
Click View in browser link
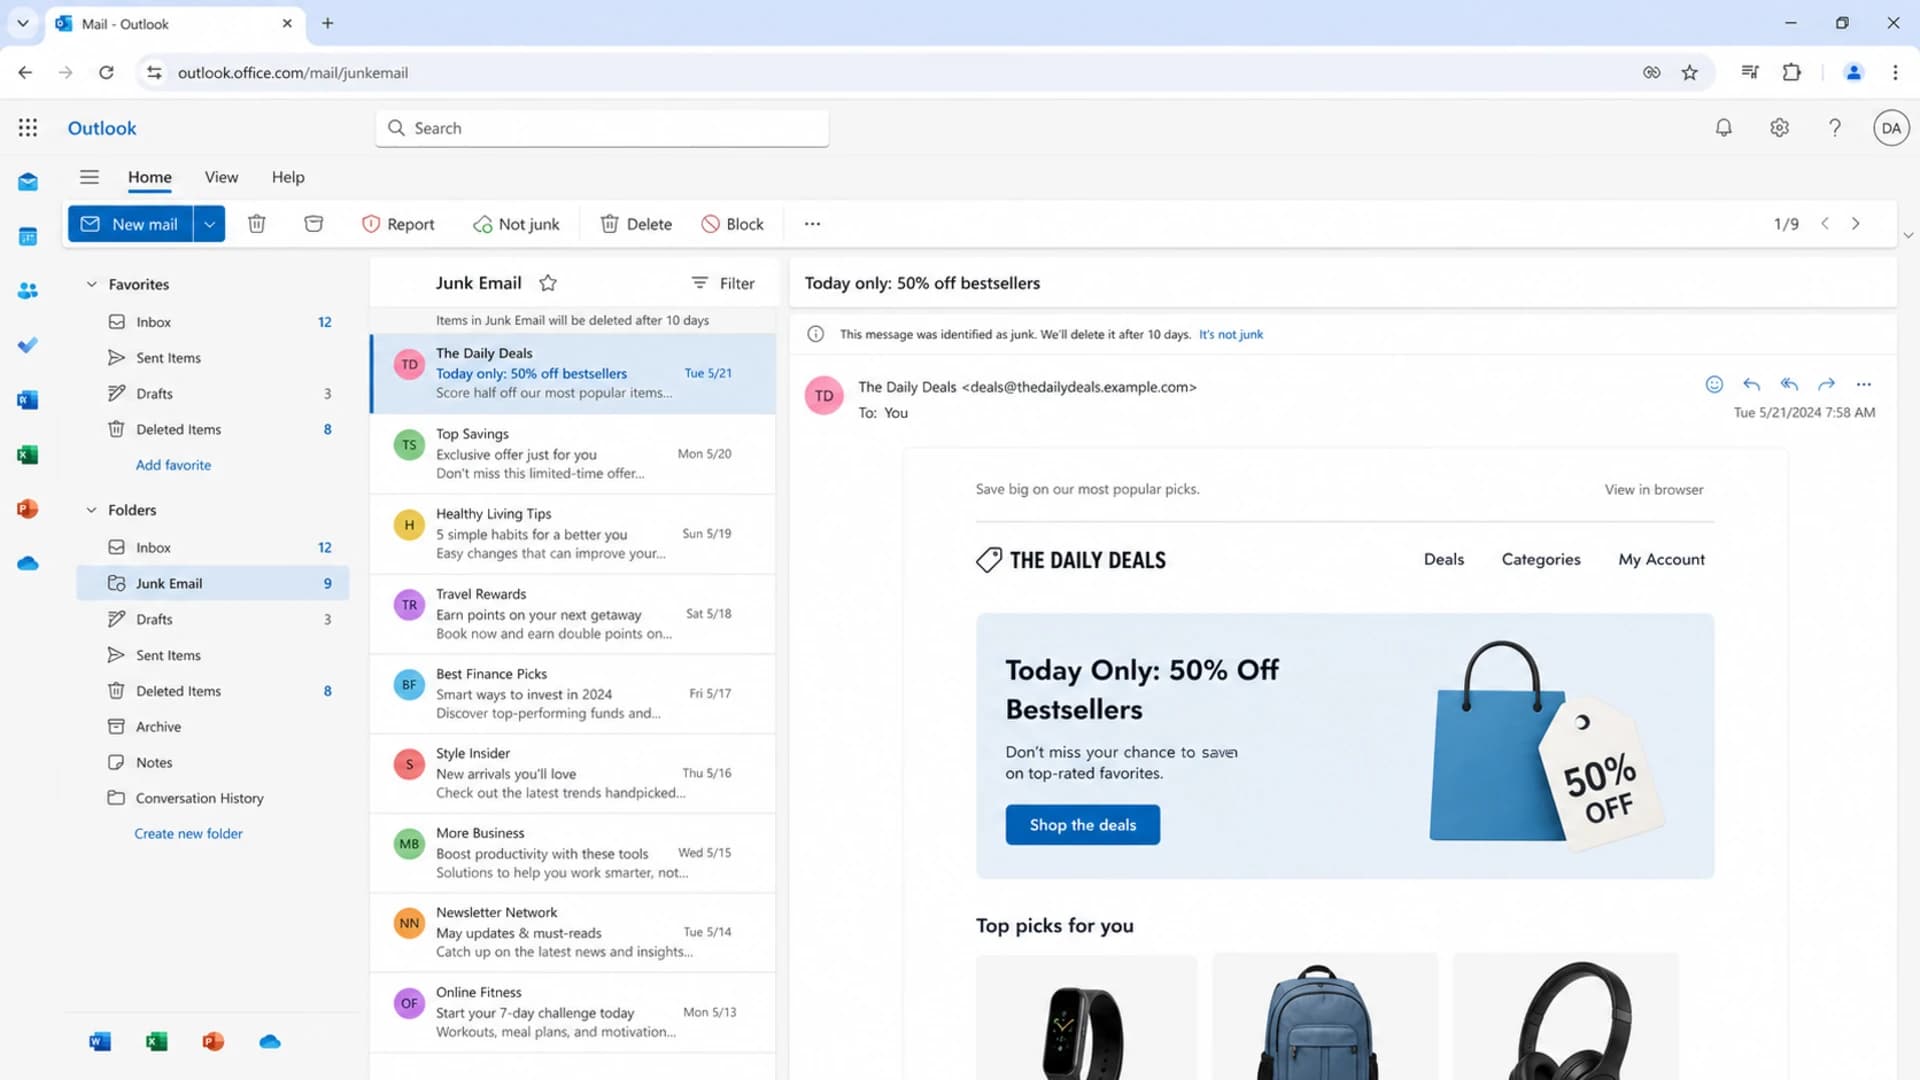1654,490
